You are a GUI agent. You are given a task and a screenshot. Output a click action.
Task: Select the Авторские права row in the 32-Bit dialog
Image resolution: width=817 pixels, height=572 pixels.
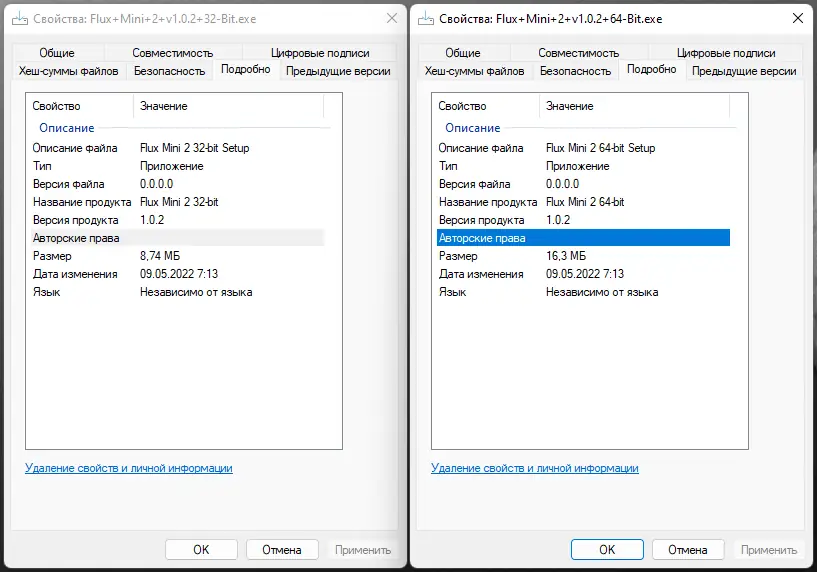point(76,238)
